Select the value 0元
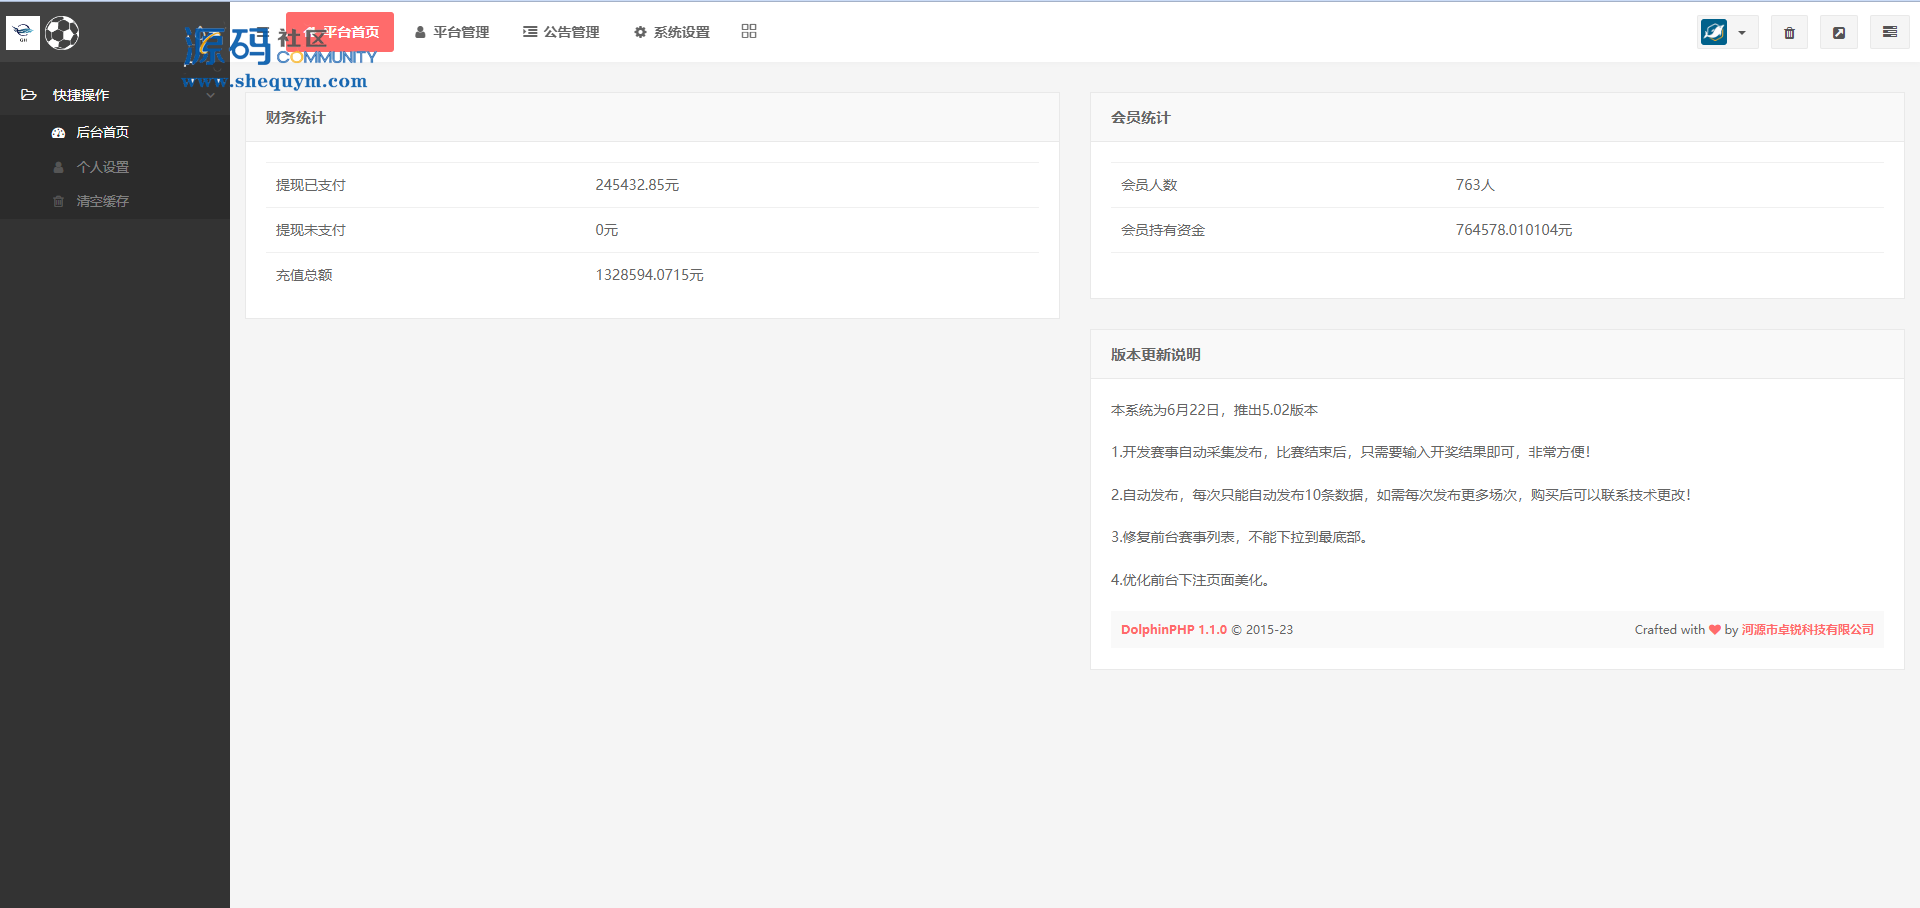 pyautogui.click(x=606, y=230)
